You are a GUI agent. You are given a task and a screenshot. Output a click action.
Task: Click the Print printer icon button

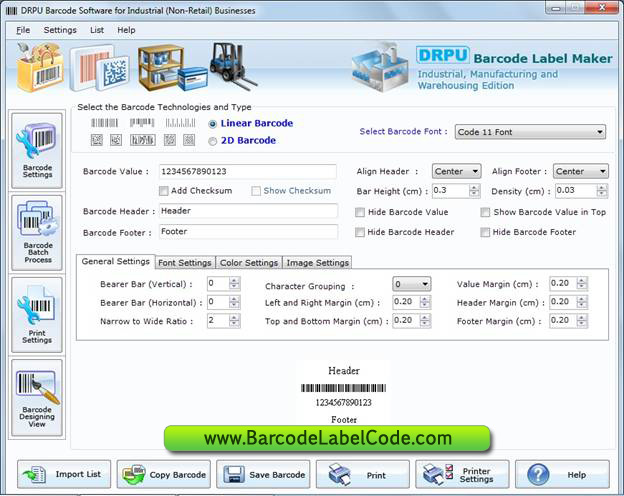click(x=363, y=474)
